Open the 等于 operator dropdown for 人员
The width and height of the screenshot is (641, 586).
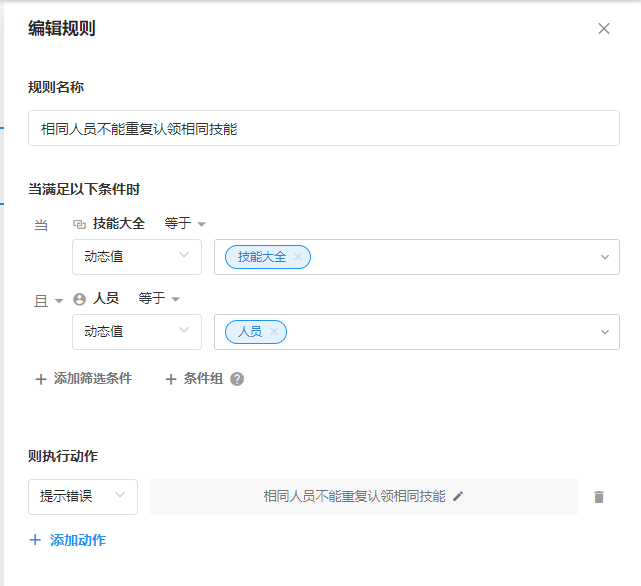coord(159,299)
